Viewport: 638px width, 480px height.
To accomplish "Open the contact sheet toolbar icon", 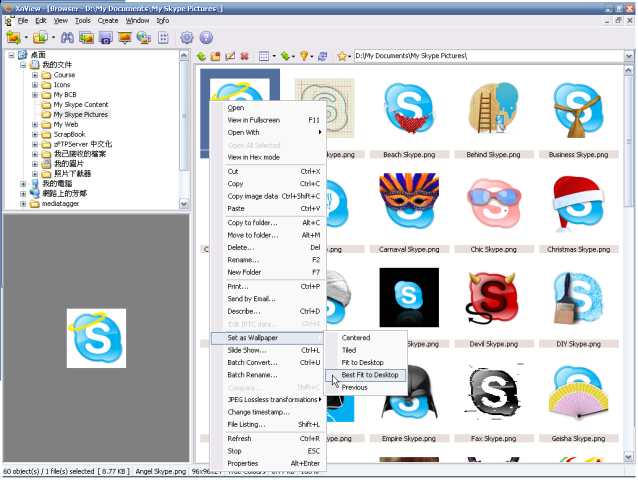I will [x=163, y=38].
